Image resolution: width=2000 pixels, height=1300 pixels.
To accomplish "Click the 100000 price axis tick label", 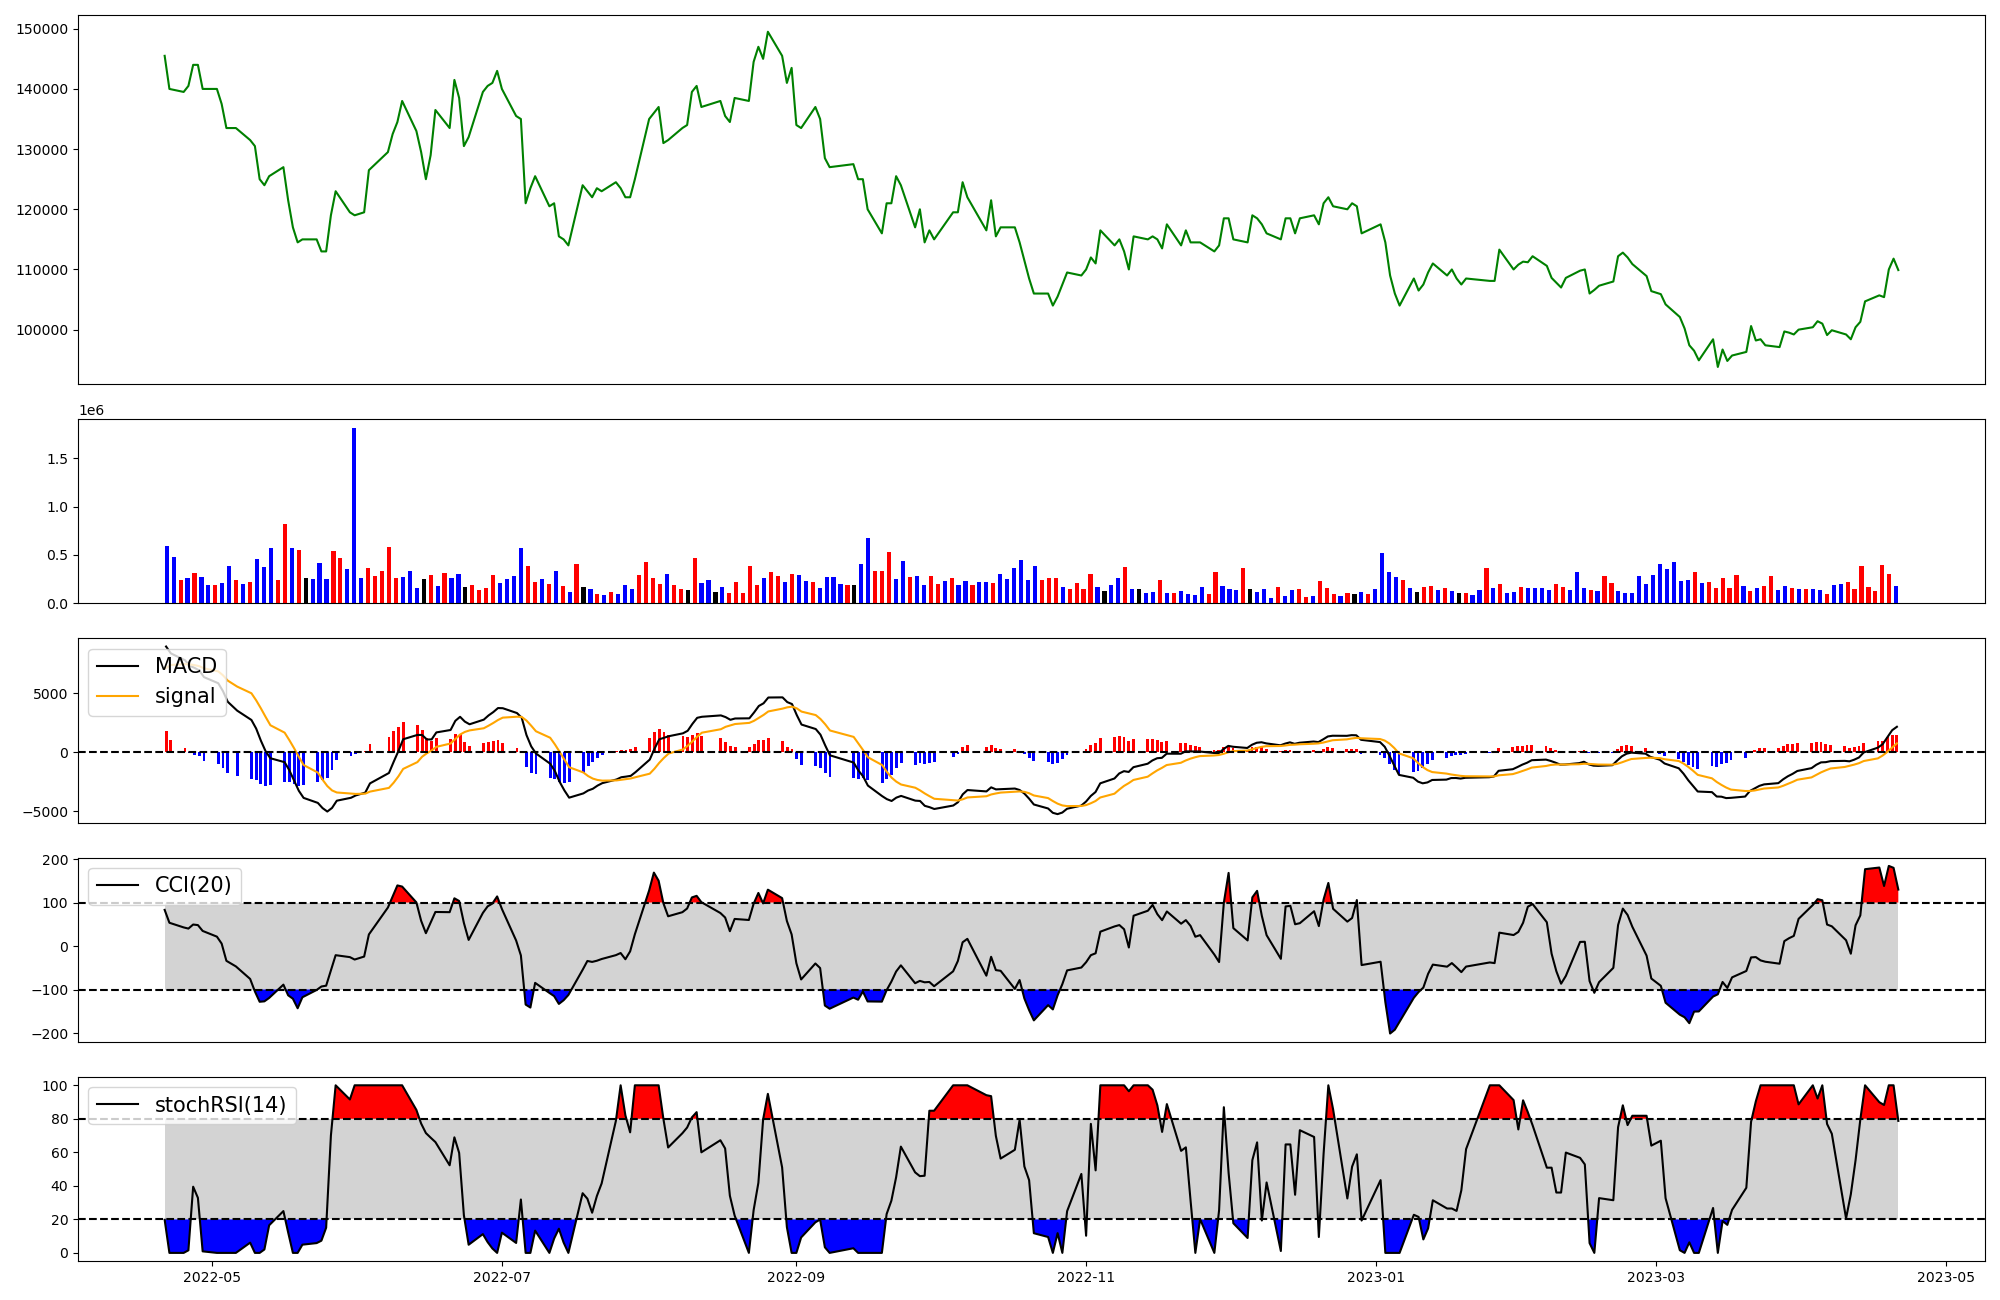I will click(x=43, y=330).
